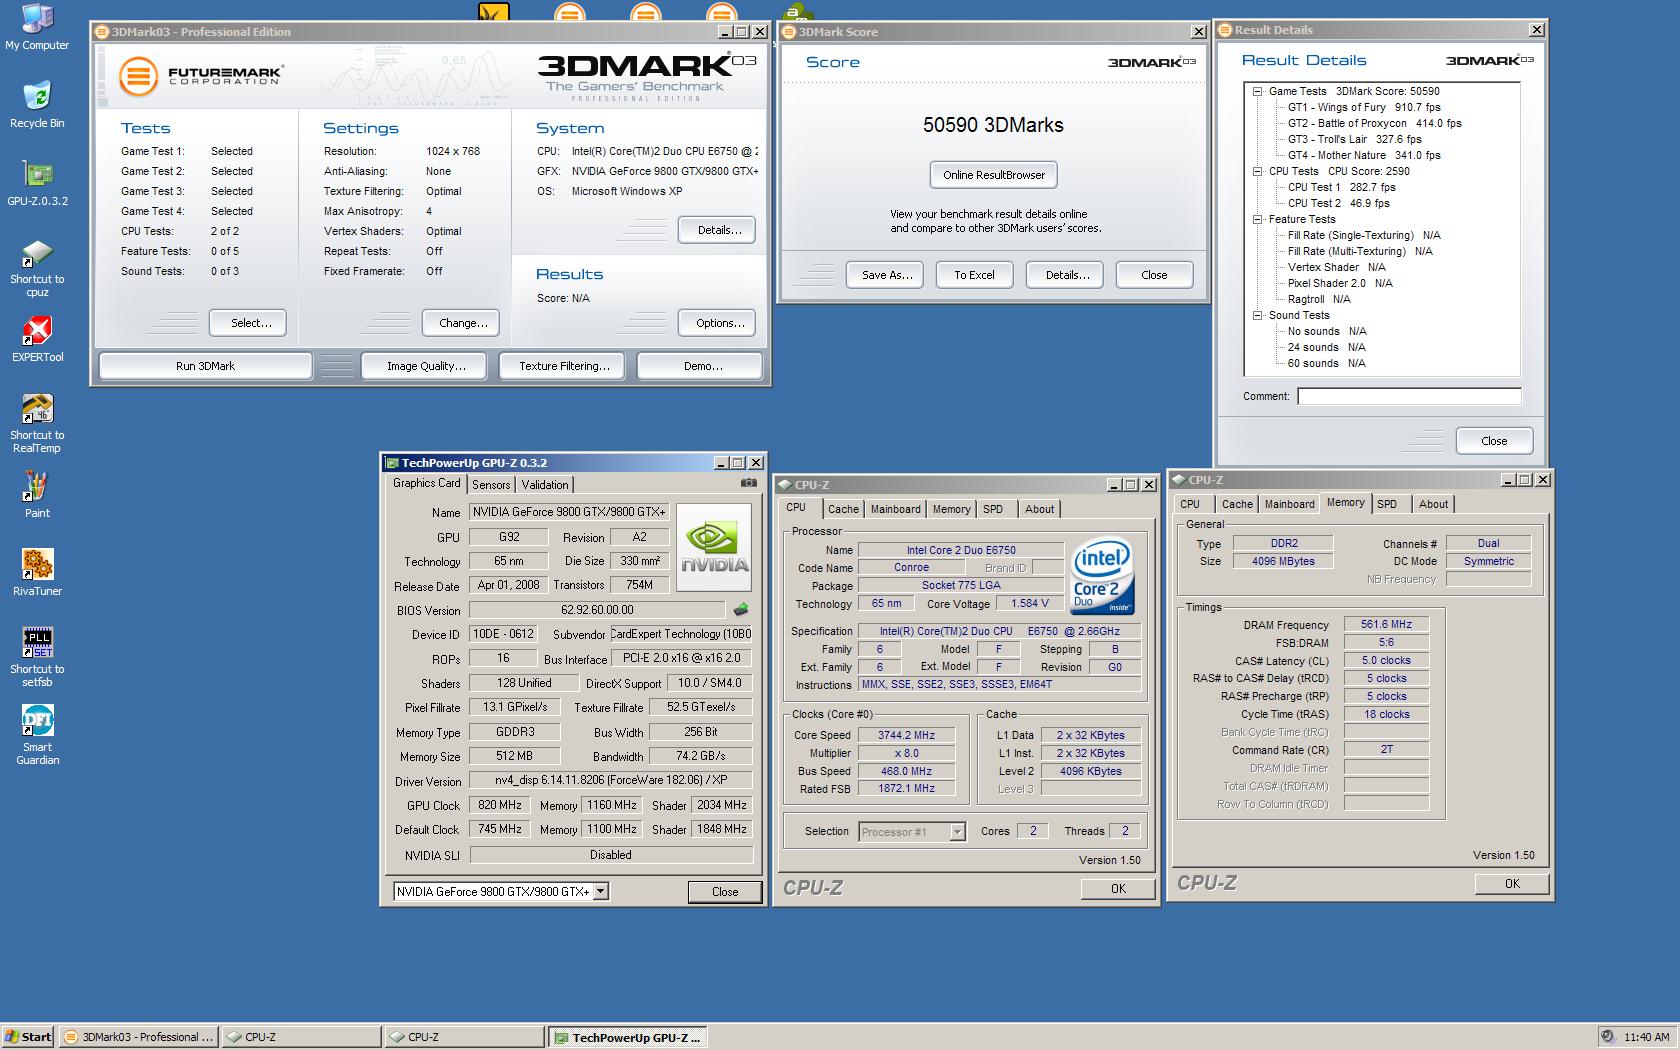Viewport: 1680px width, 1050px height.
Task: Open Windows Start button
Action: [28, 1037]
